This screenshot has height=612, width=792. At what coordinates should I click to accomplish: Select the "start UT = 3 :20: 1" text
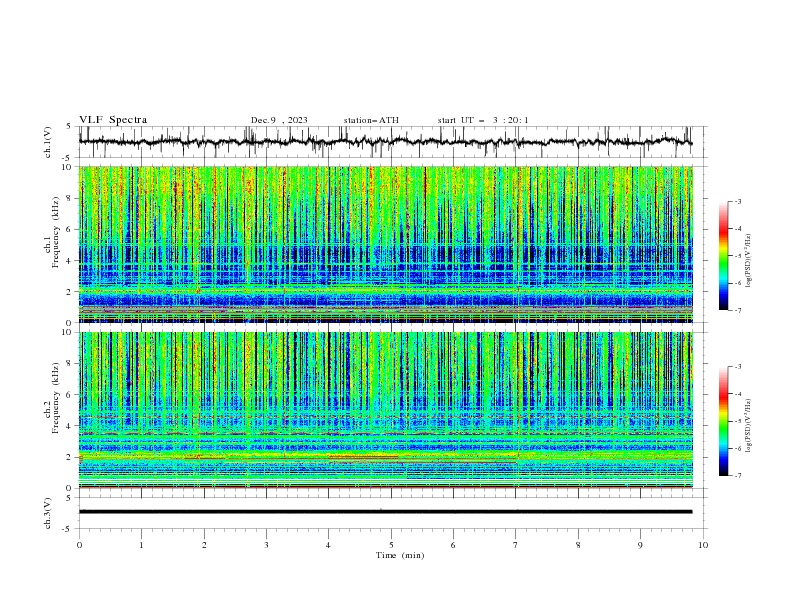[x=483, y=120]
